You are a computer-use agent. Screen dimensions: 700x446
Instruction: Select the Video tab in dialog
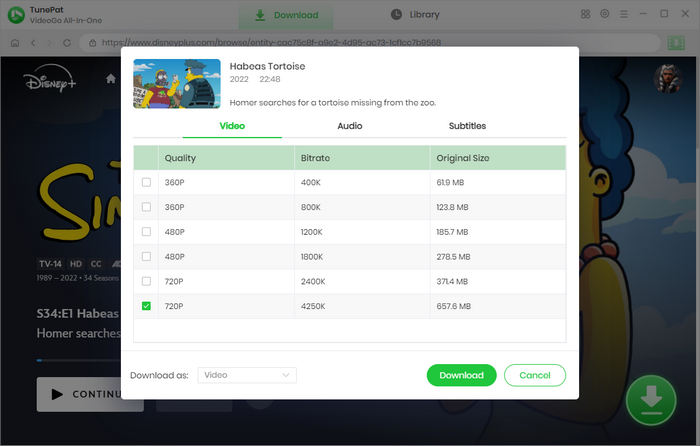point(232,126)
